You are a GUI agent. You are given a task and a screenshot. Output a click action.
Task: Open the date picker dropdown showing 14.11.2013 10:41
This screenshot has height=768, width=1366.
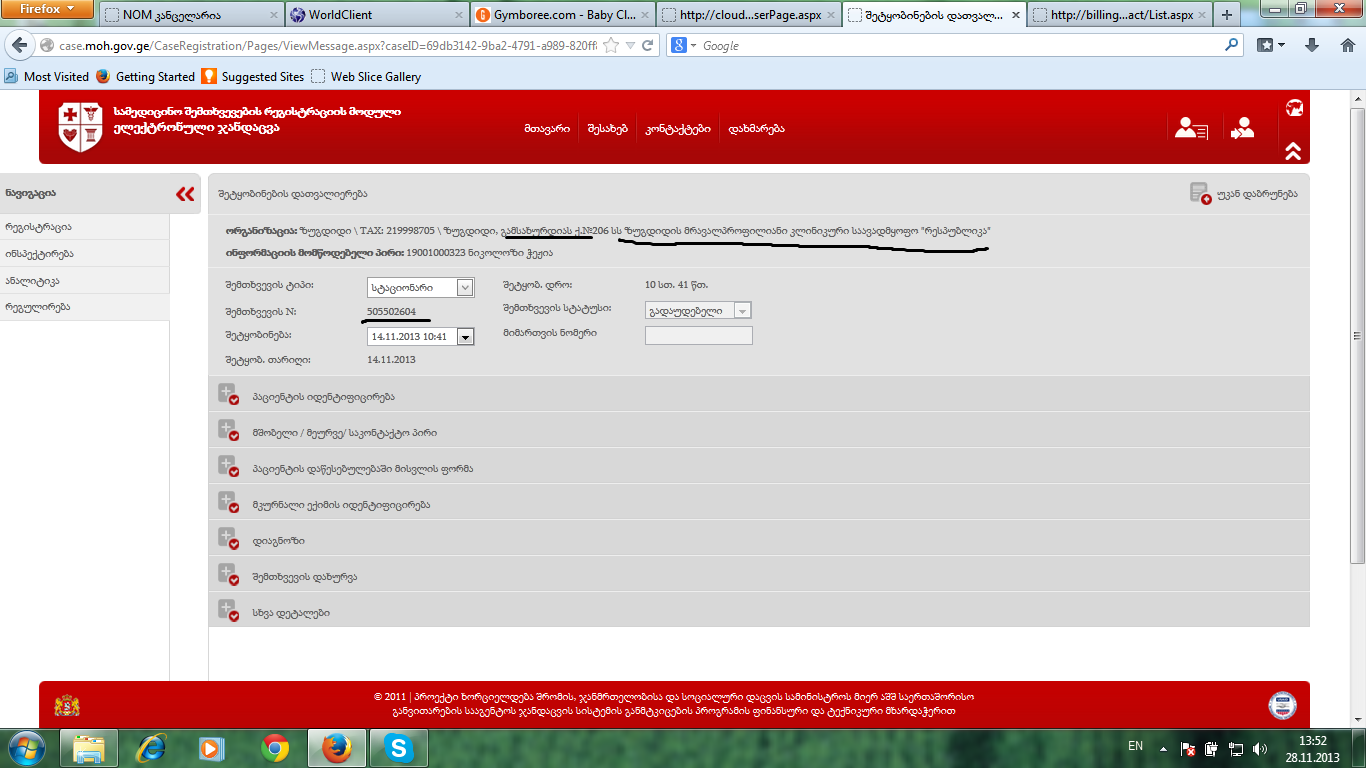(465, 337)
